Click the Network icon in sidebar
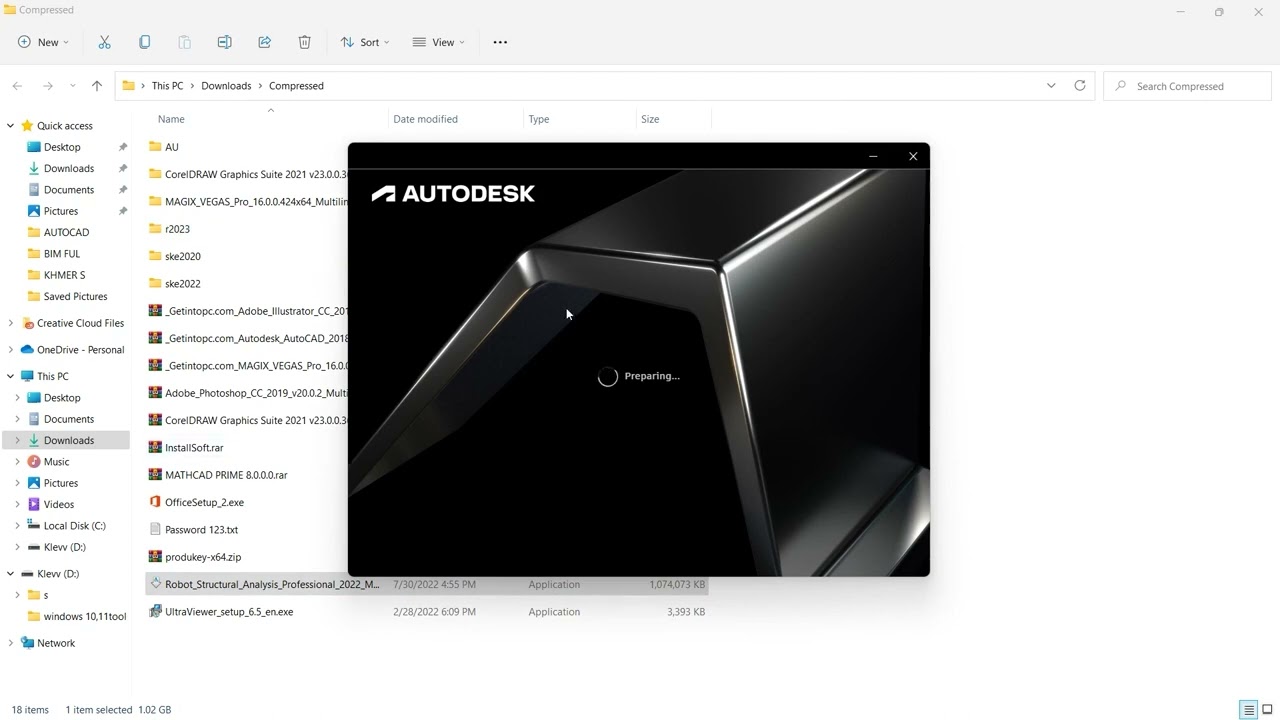This screenshot has width=1280, height=720. pos(28,643)
